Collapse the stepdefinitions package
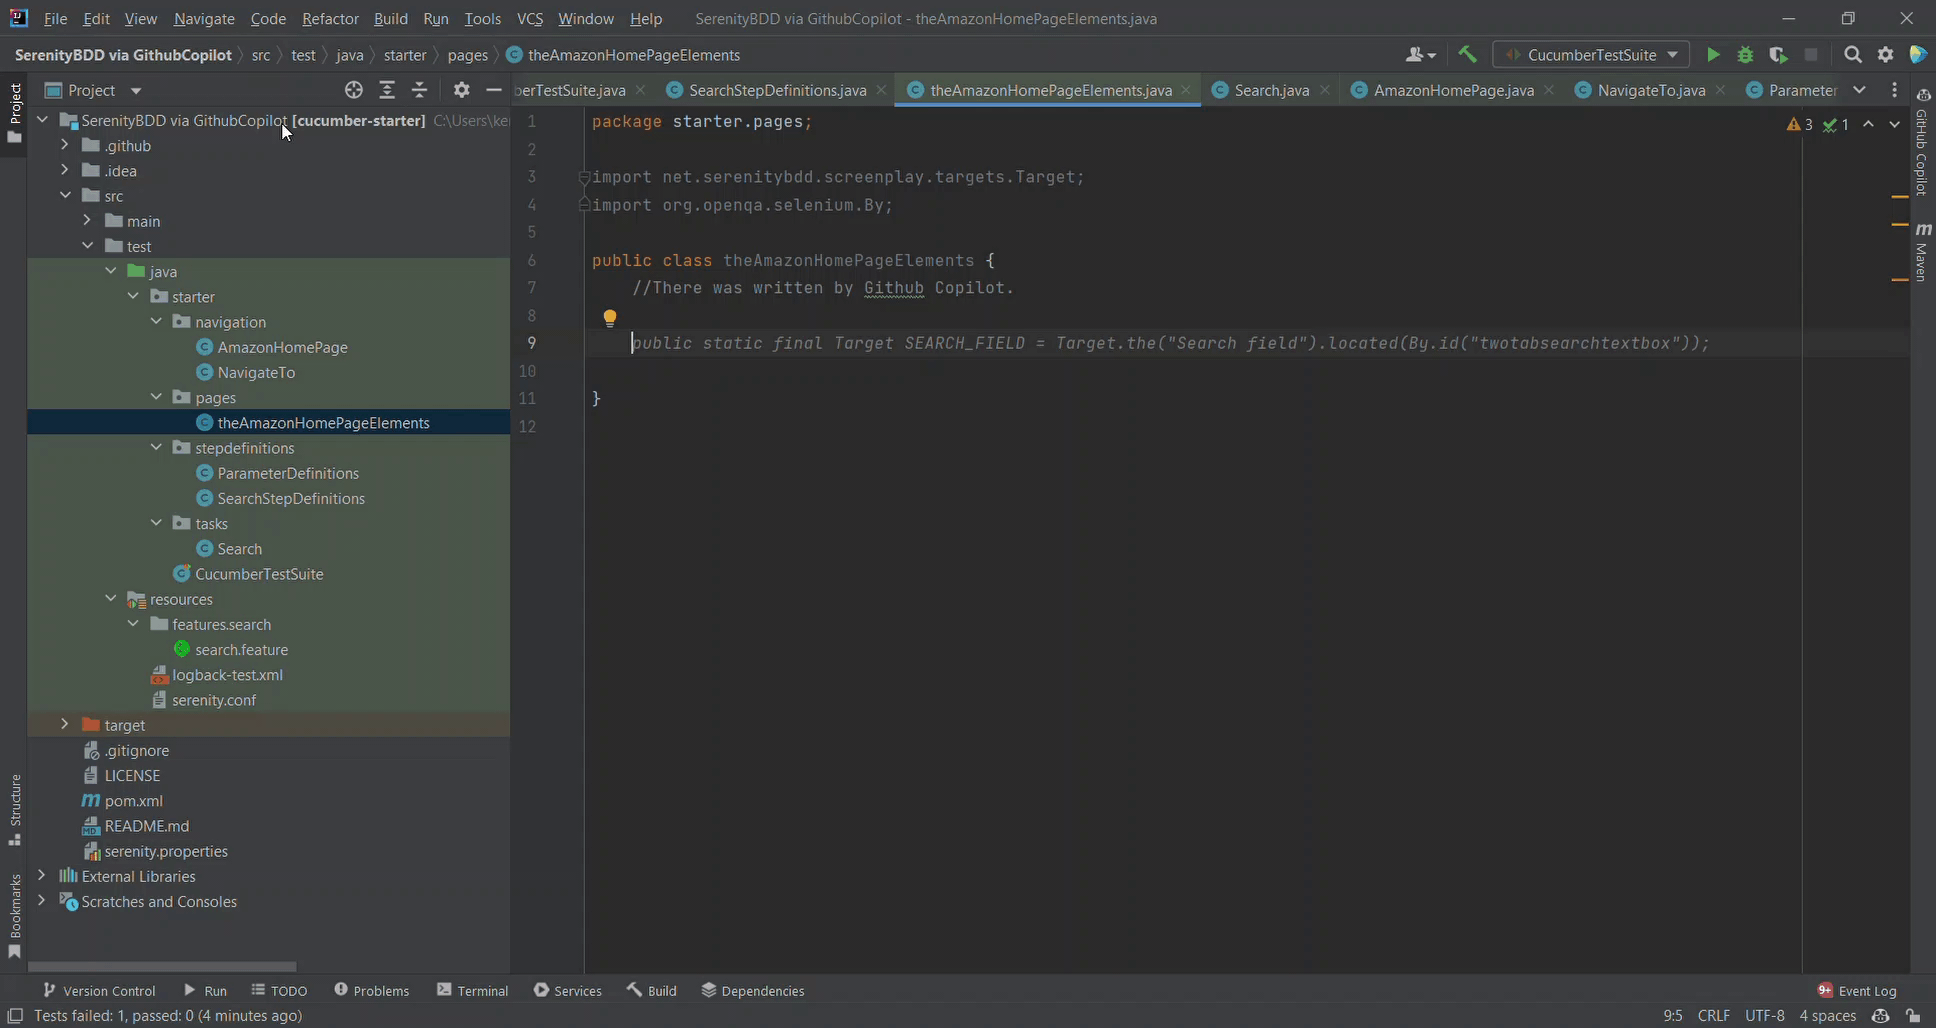 point(156,447)
